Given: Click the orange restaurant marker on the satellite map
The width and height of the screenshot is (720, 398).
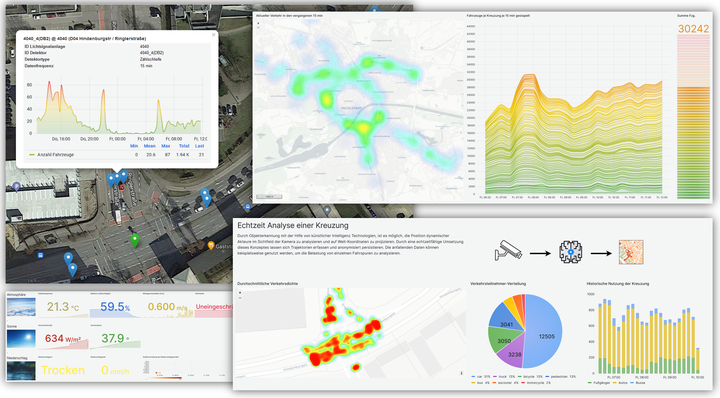Looking at the screenshot, I should pyautogui.click(x=211, y=245).
